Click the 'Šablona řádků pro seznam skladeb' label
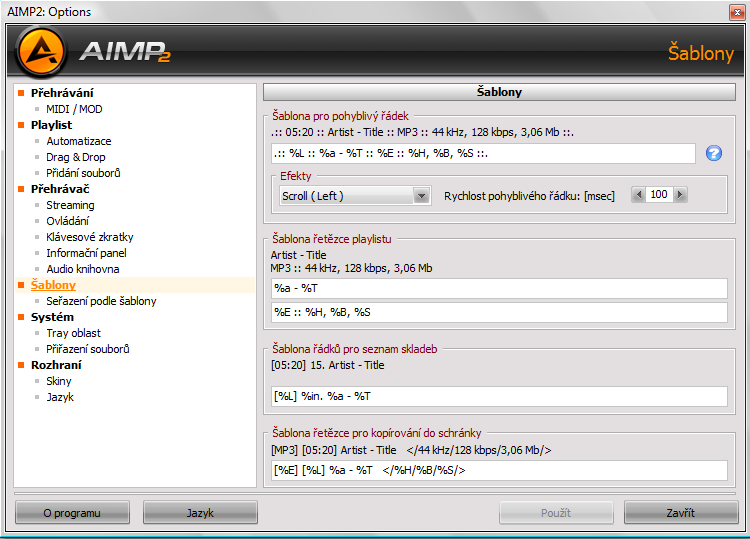The image size is (750, 539). coord(355,349)
